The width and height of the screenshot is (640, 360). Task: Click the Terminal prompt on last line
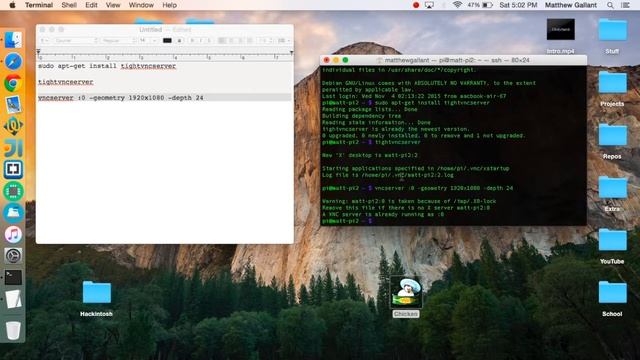(x=347, y=221)
